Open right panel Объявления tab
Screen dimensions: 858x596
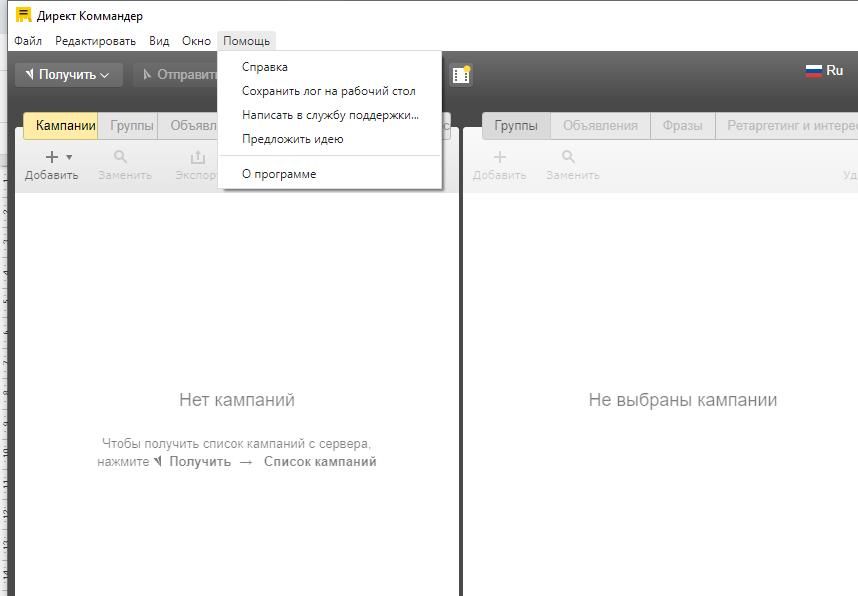pyautogui.click(x=600, y=125)
